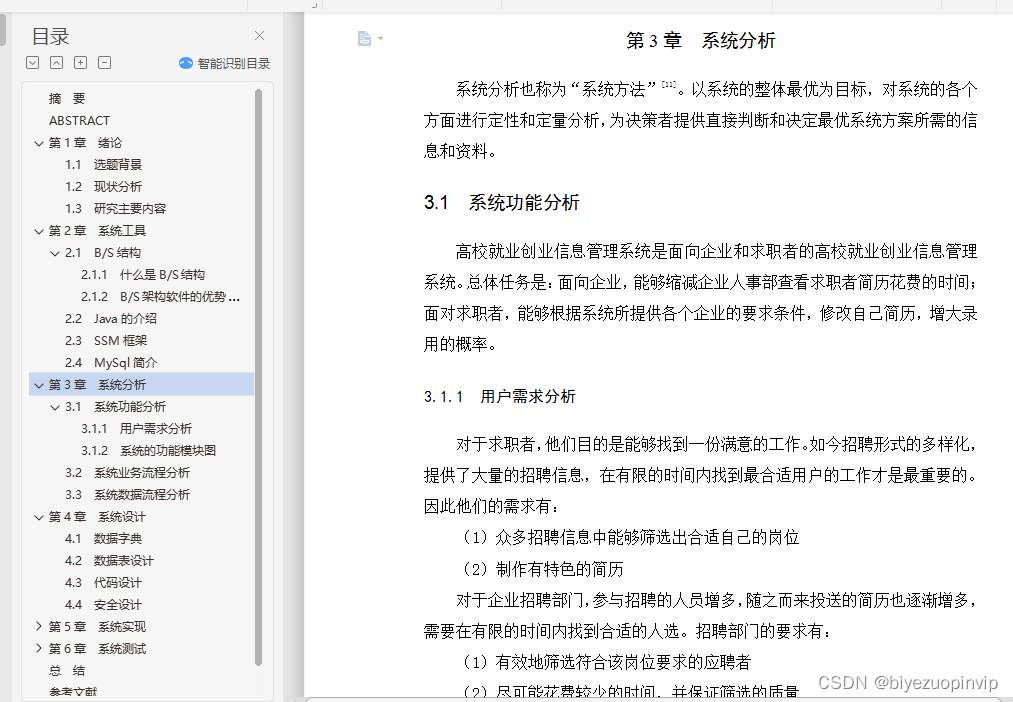Image resolution: width=1013 pixels, height=702 pixels.
Task: Select outline entry 1.1 选题背景
Action: [103, 165]
